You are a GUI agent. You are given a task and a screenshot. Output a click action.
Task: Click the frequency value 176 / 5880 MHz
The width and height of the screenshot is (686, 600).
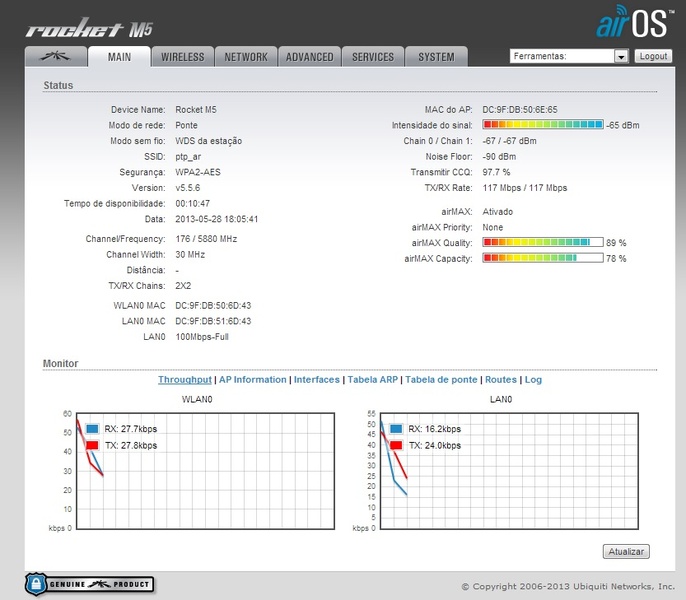[206, 239]
